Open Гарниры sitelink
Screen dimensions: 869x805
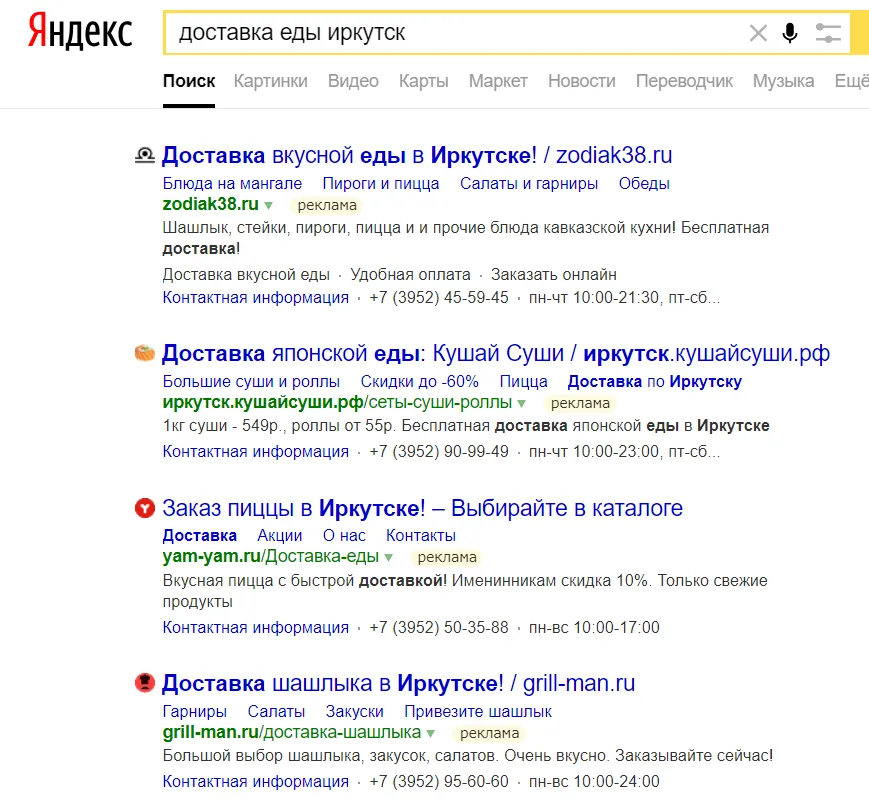tap(195, 711)
